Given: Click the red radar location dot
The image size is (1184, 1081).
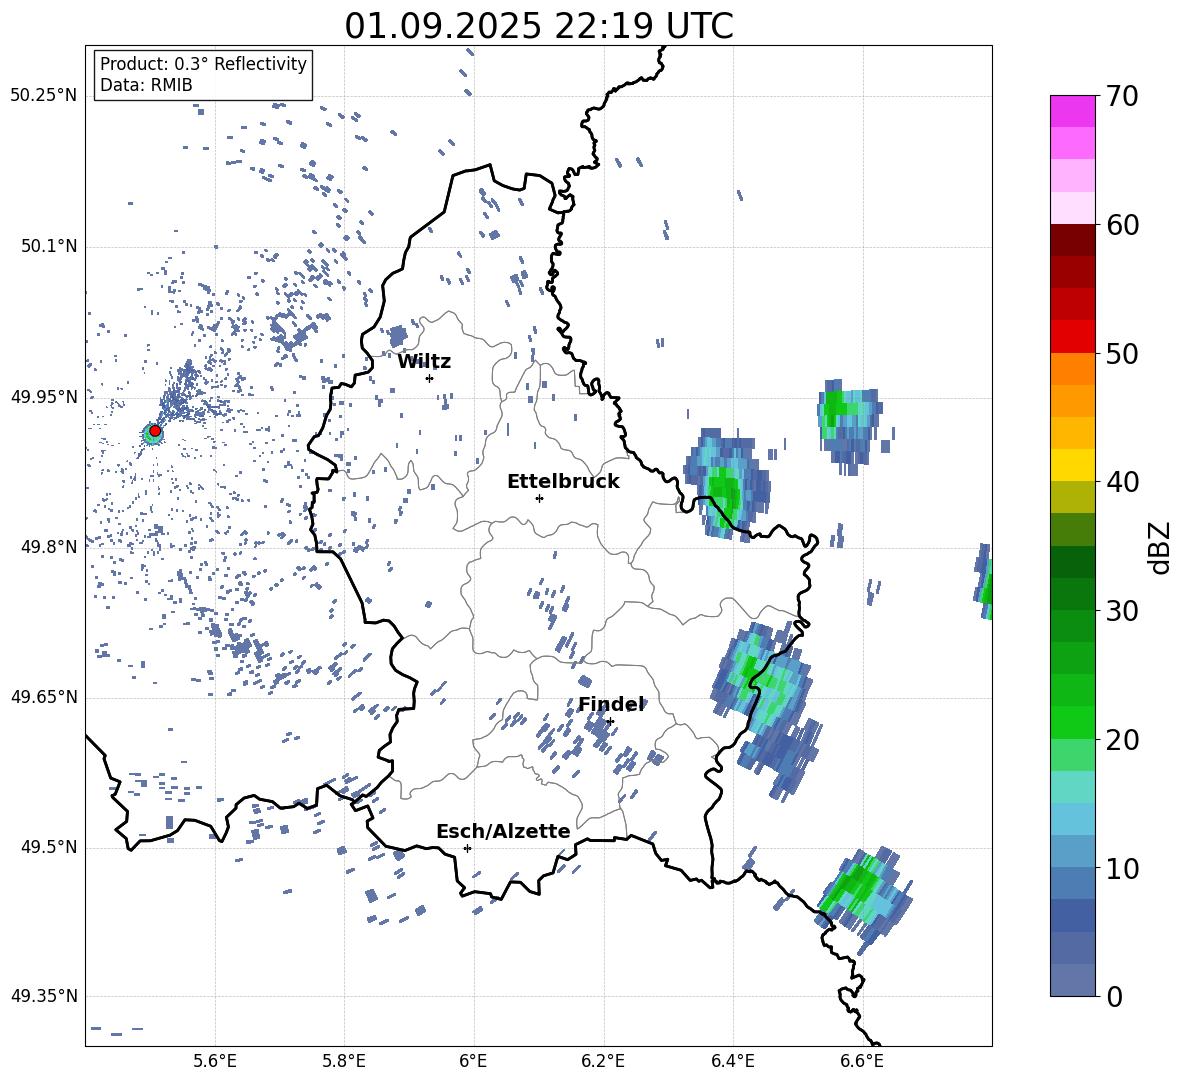Looking at the screenshot, I should 155,431.
